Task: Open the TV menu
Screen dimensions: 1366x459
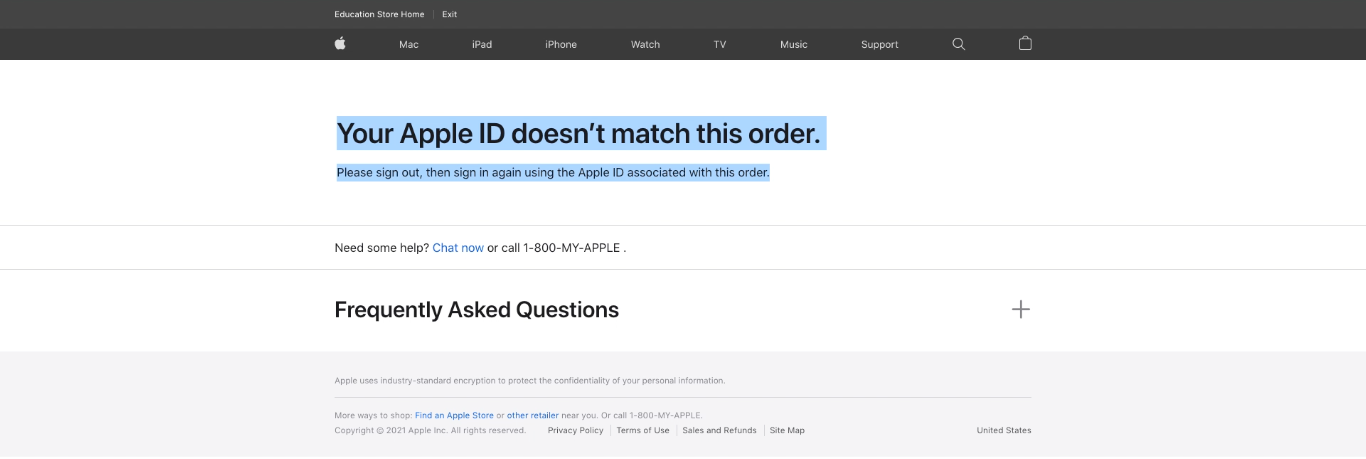Action: (x=720, y=45)
